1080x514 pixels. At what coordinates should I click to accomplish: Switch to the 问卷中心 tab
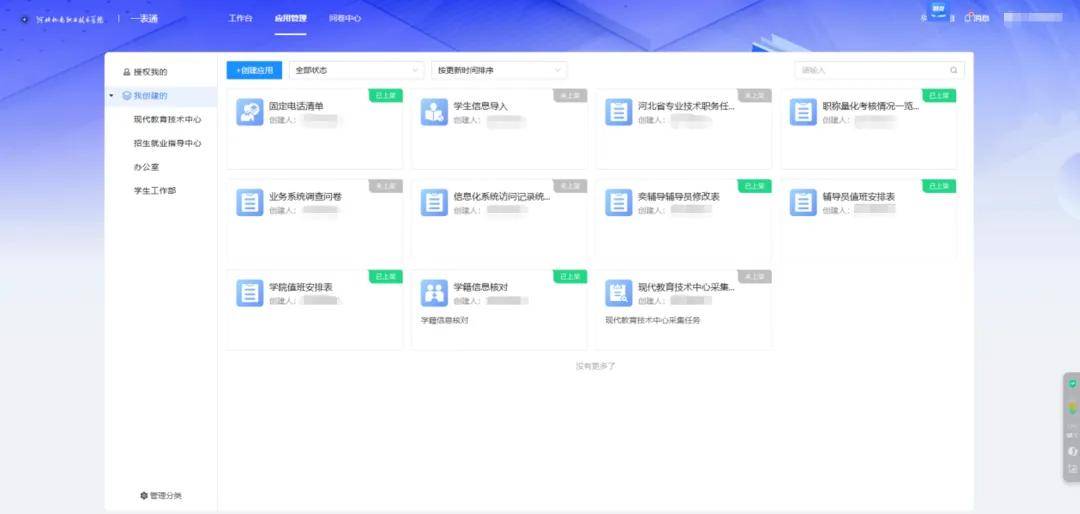[x=345, y=18]
